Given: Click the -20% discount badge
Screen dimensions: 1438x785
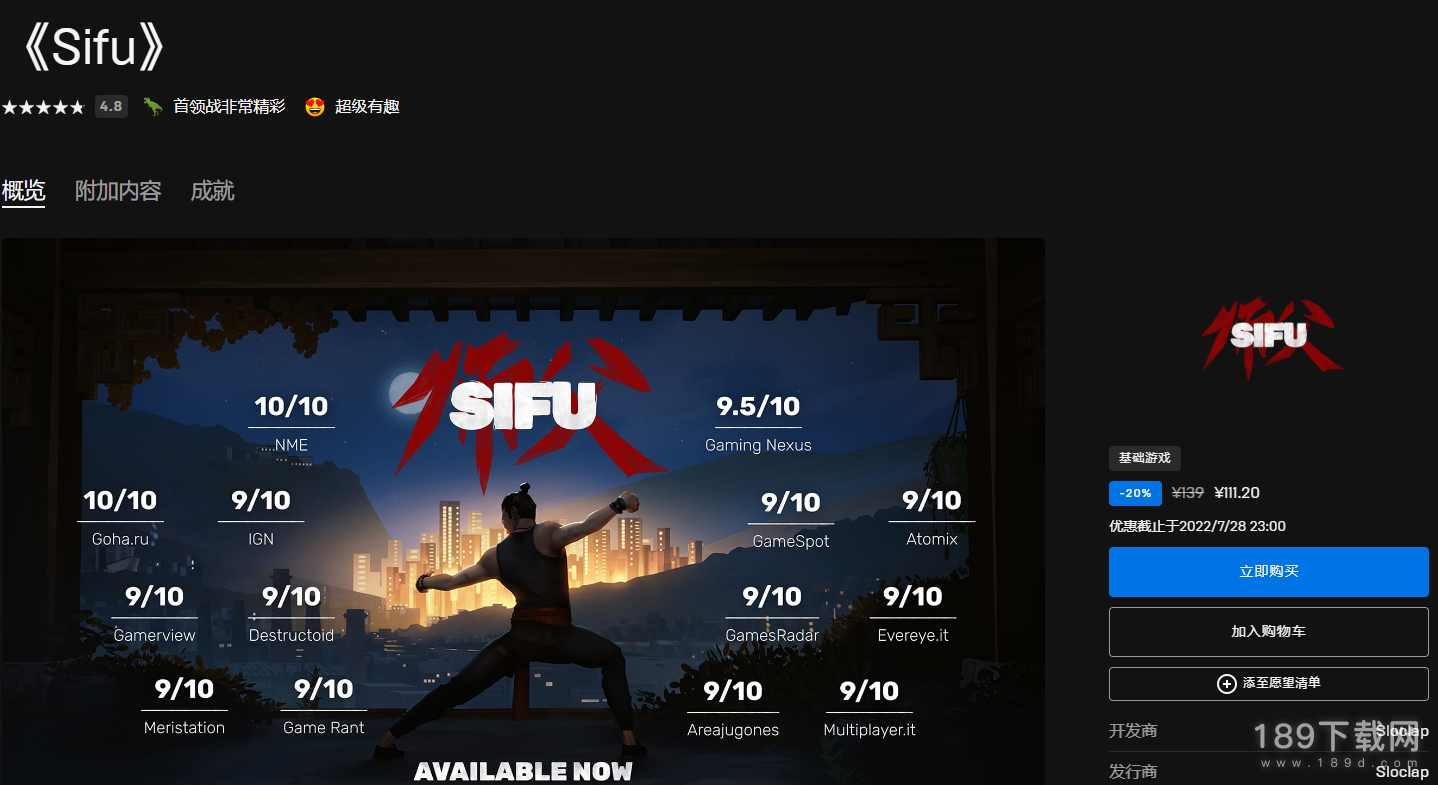Looking at the screenshot, I should 1135,493.
